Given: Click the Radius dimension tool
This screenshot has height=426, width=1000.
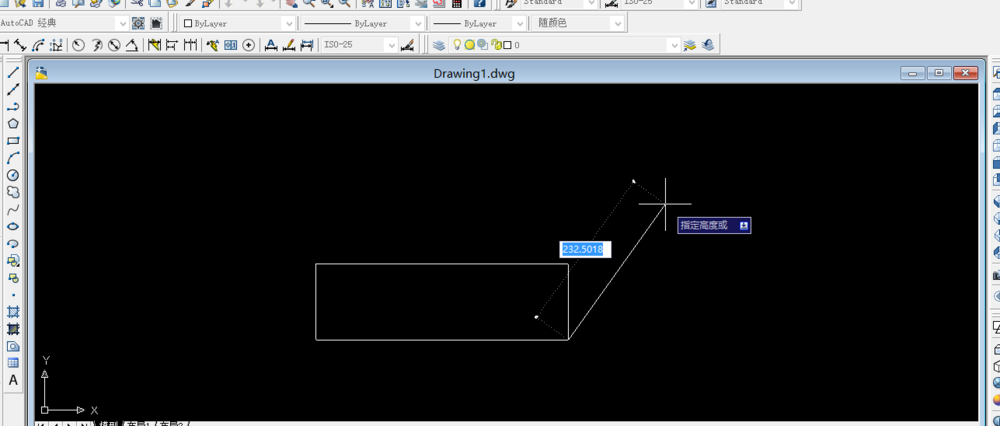Looking at the screenshot, I should click(x=78, y=45).
